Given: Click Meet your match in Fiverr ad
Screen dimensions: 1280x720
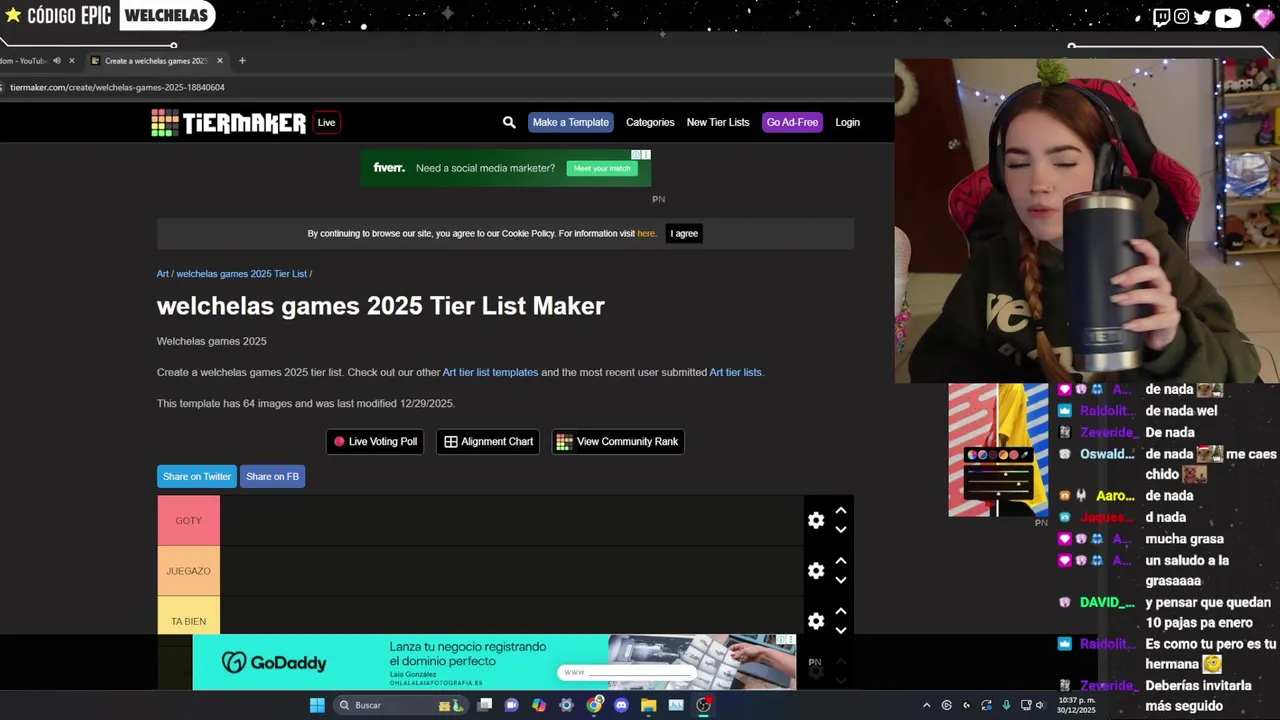Looking at the screenshot, I should coord(602,168).
